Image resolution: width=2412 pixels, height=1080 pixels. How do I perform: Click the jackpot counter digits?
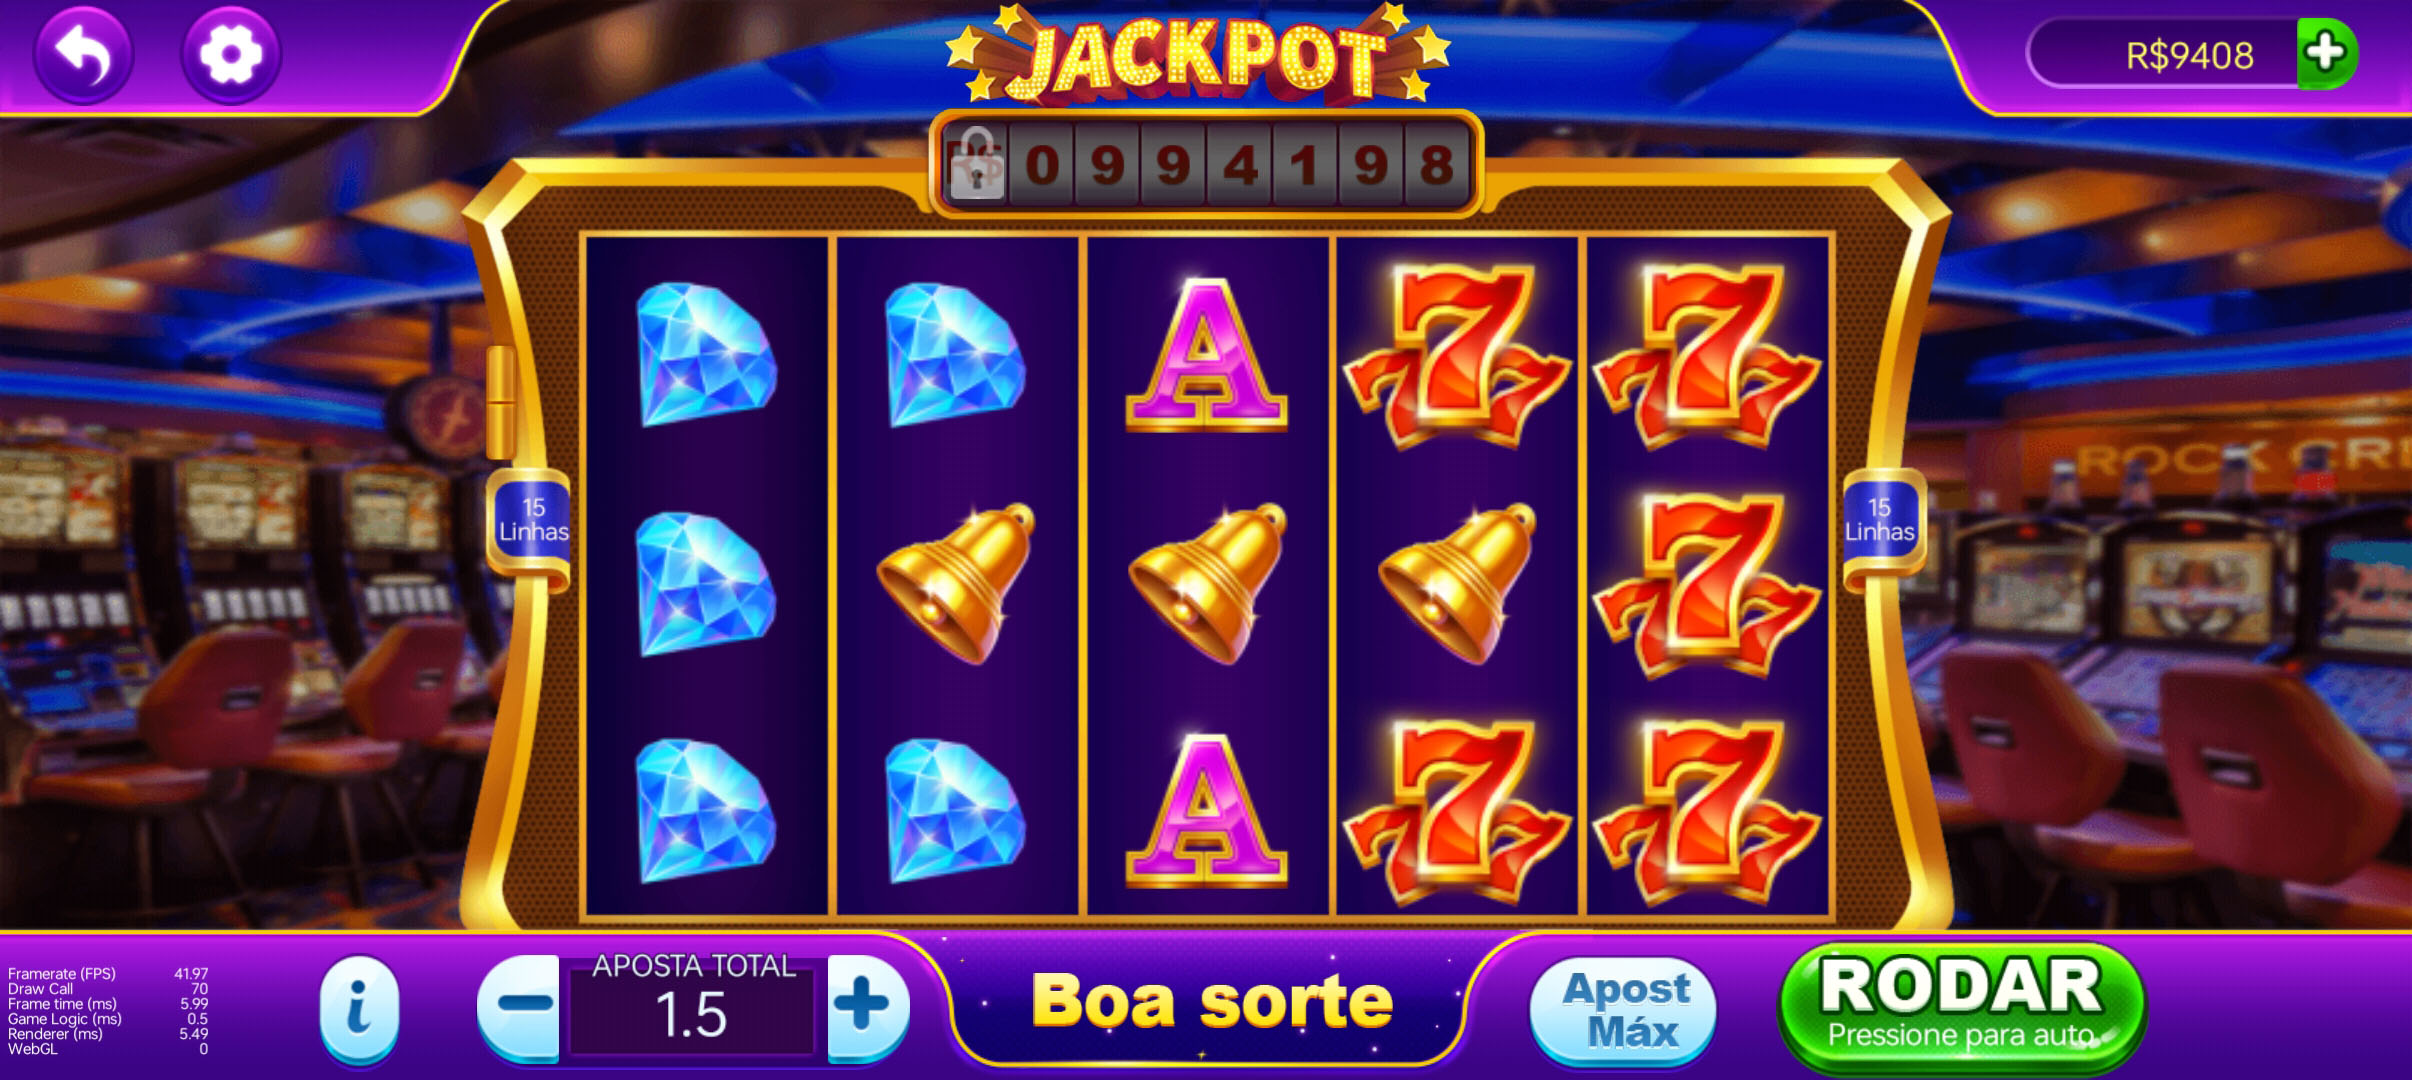tap(1240, 164)
